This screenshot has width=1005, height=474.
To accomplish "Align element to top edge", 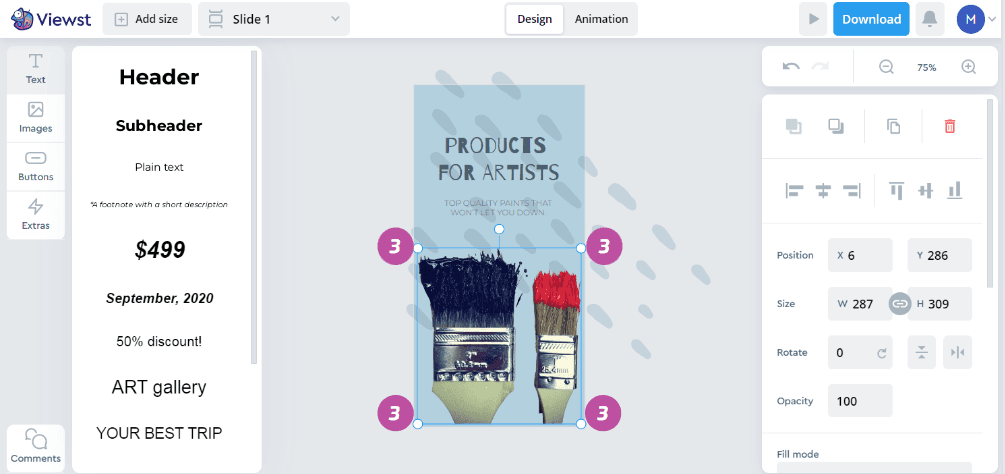I will point(896,190).
